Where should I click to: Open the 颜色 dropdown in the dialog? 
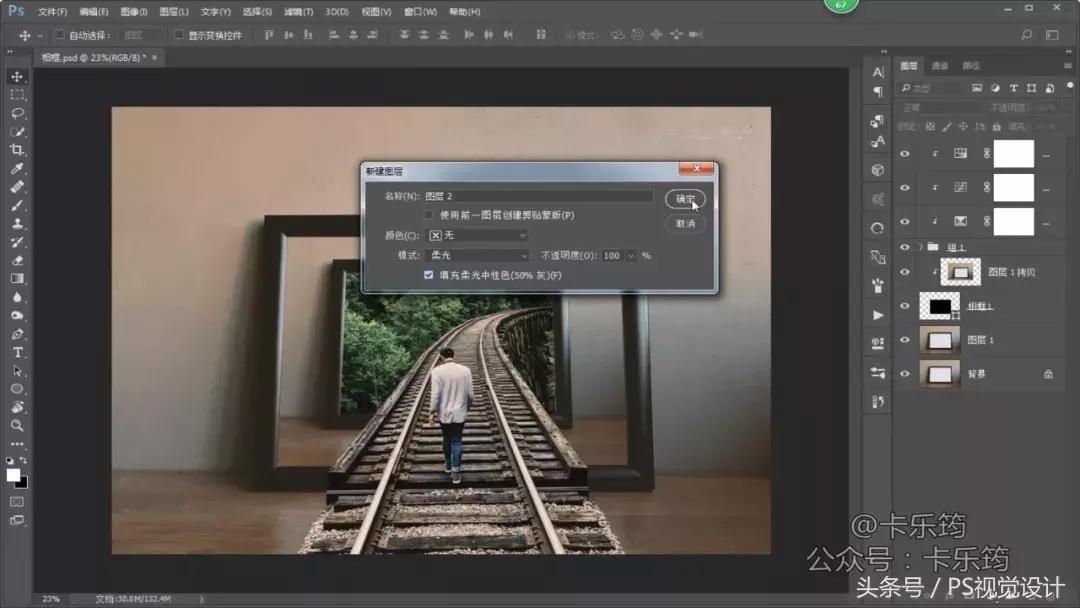tap(477, 235)
